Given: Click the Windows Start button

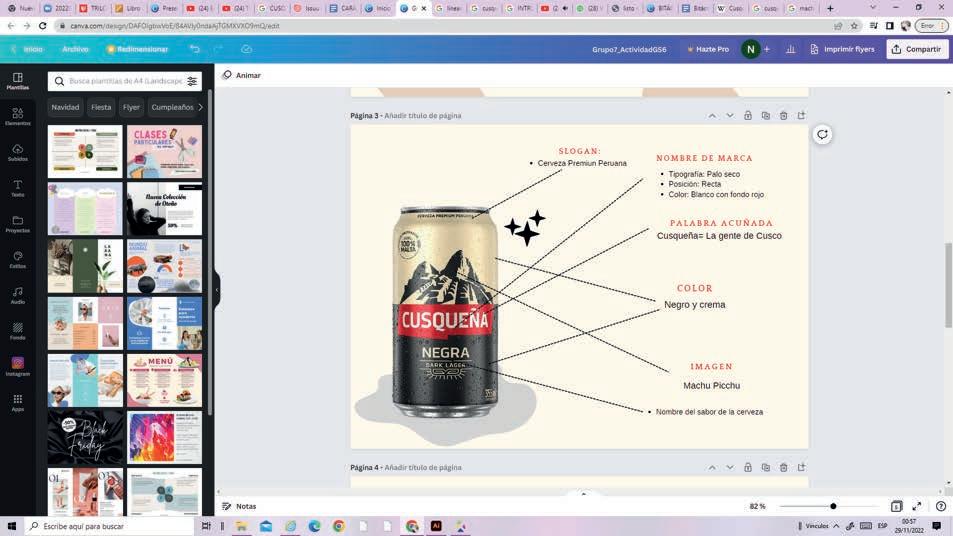Looking at the screenshot, I should [x=12, y=526].
